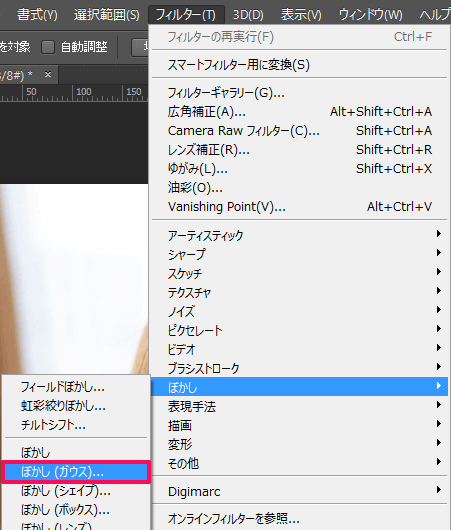Expand the ビデオ submenu

pos(300,349)
